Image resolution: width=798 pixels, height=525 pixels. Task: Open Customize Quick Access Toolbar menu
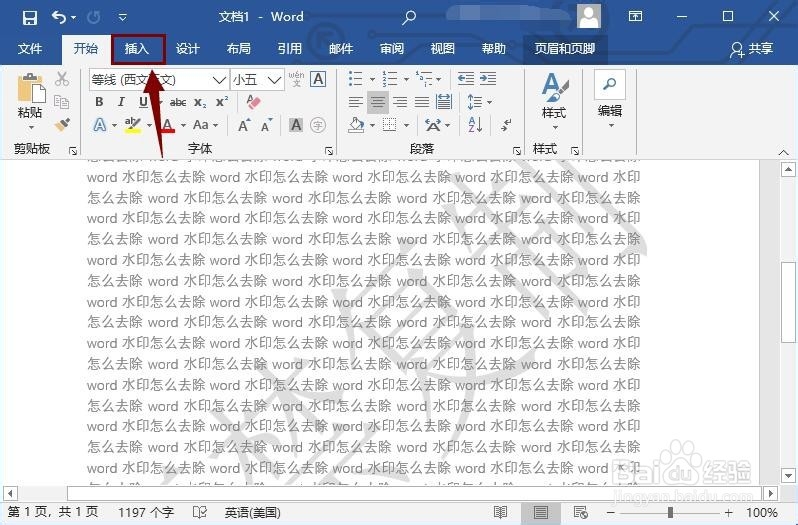[x=123, y=17]
